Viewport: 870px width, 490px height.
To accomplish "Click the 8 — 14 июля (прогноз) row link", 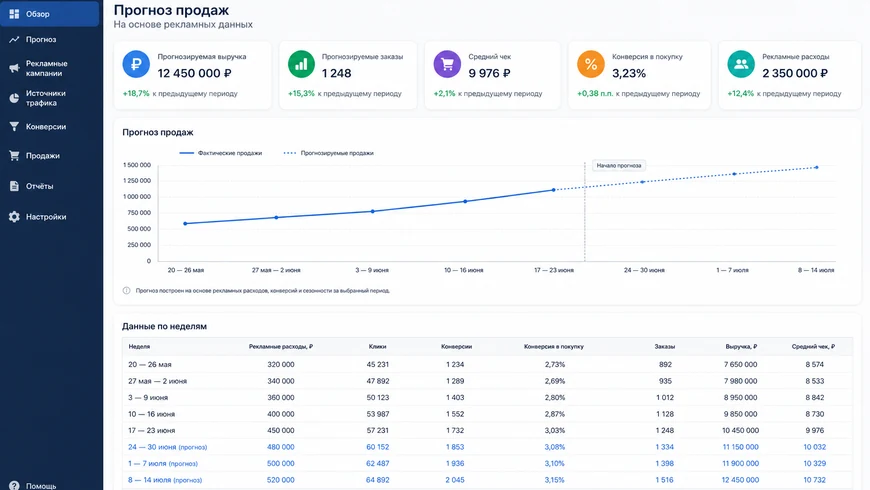I will click(165, 480).
